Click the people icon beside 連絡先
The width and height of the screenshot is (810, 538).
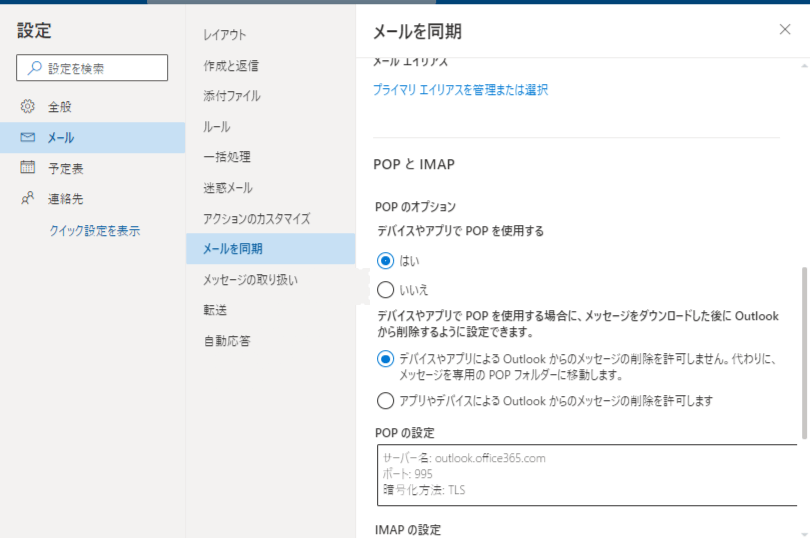[x=28, y=199]
